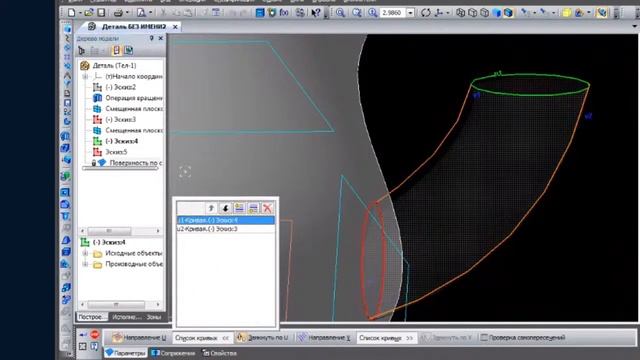Screen dimensions: 640x360
Task: Move curve down in list
Action: pos(225,208)
